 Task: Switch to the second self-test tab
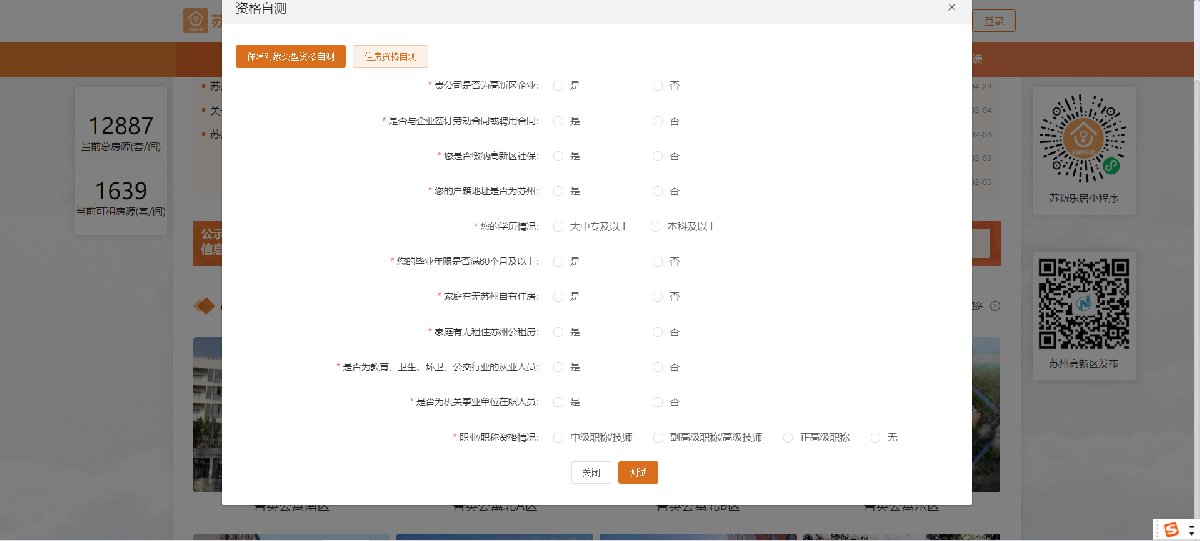(390, 56)
